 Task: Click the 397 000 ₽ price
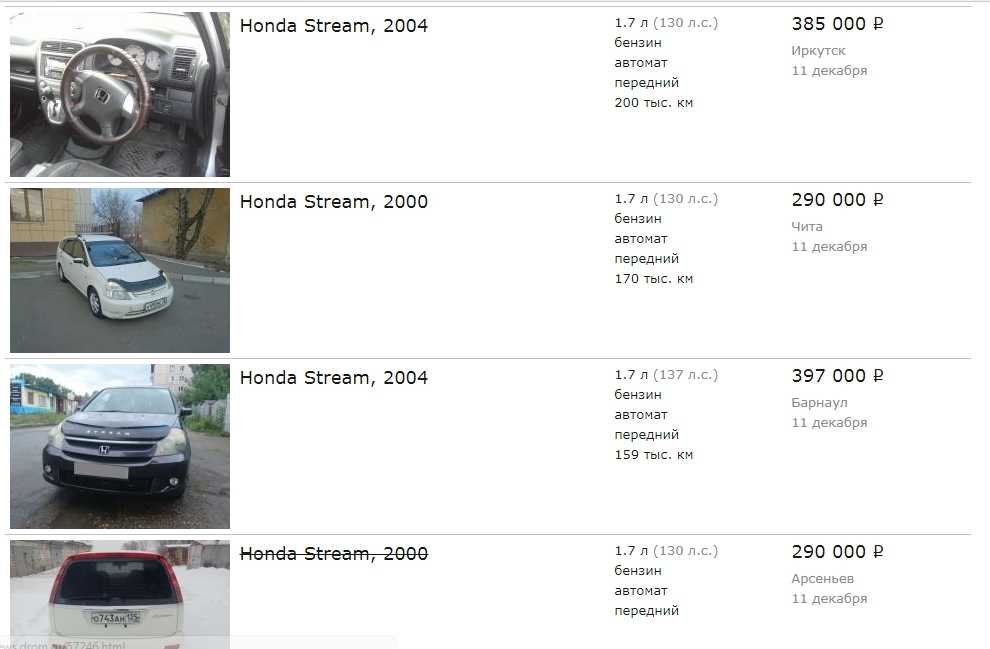point(837,376)
